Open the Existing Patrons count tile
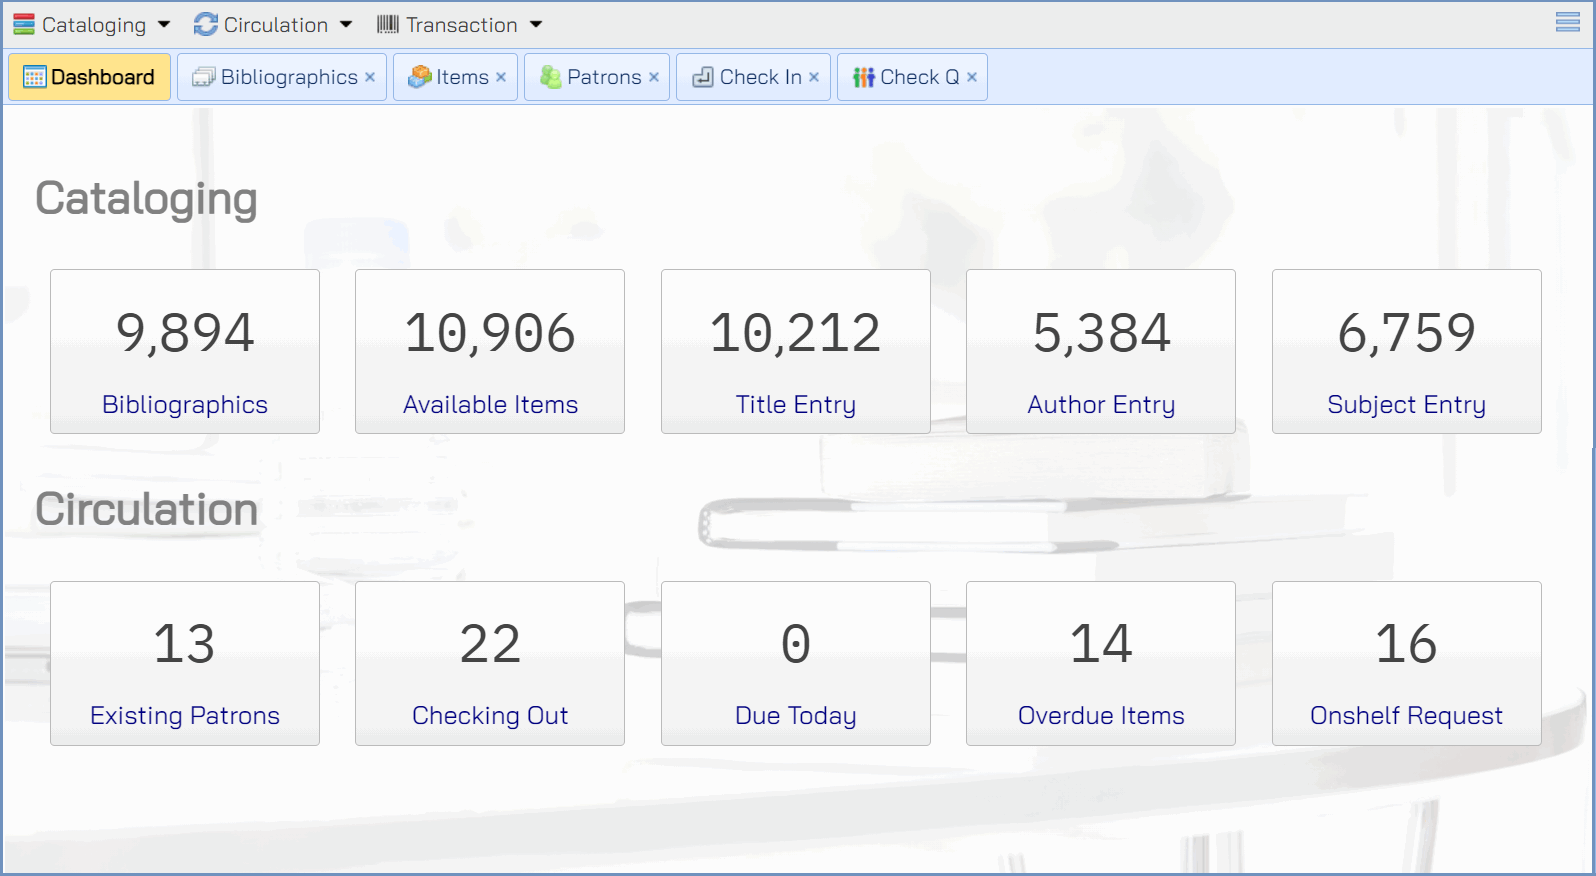1596x876 pixels. coord(185,663)
